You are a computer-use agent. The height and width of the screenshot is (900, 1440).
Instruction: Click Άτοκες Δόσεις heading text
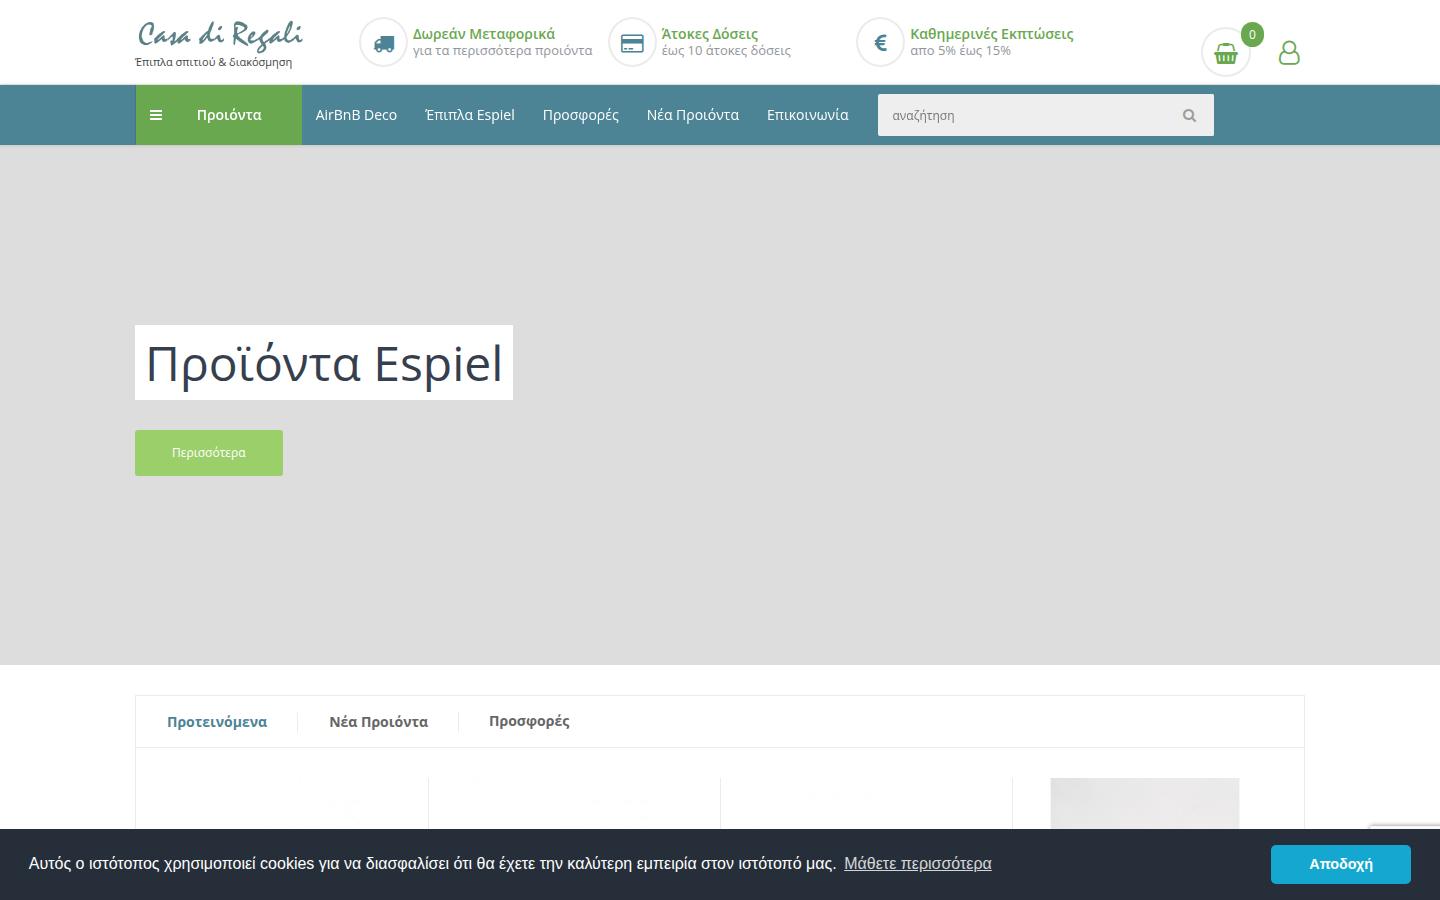pyautogui.click(x=710, y=34)
